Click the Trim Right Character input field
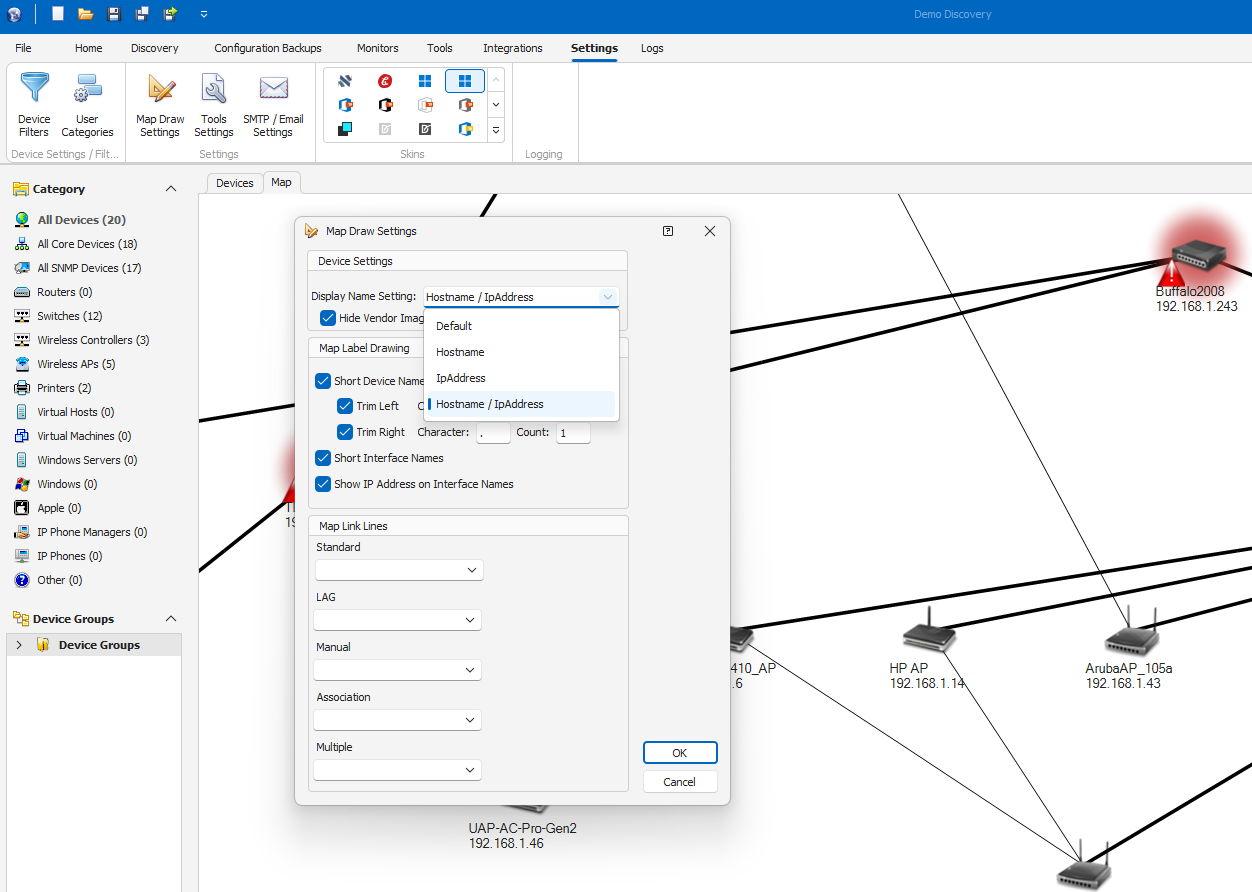Screen dimensions: 1252x892 493,433
